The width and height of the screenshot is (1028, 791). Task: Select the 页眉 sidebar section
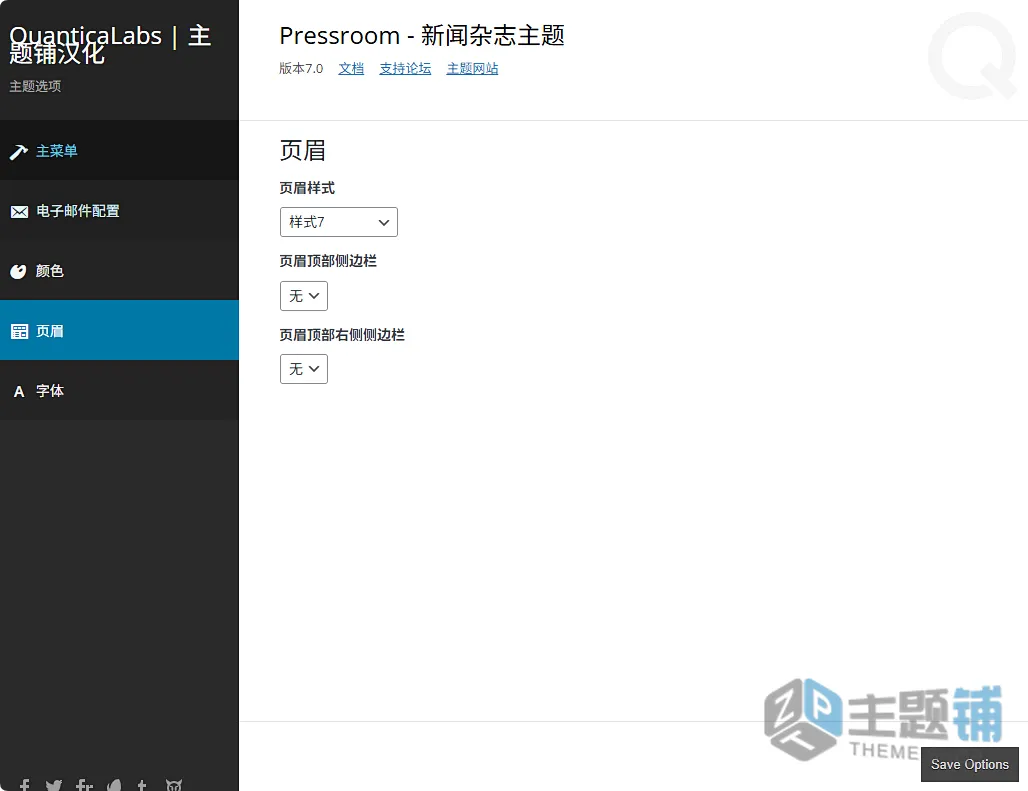tap(119, 330)
